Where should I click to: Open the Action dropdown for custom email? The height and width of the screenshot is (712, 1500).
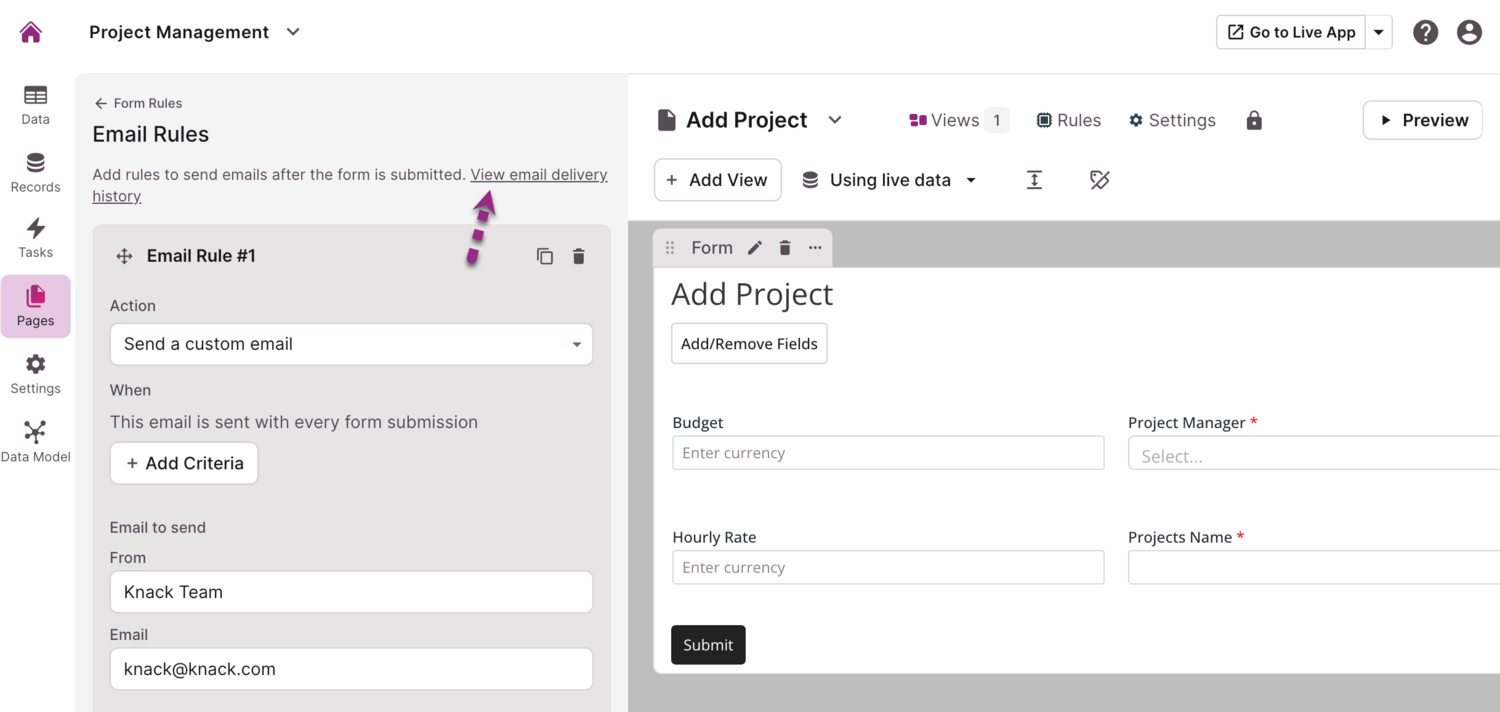(x=351, y=344)
